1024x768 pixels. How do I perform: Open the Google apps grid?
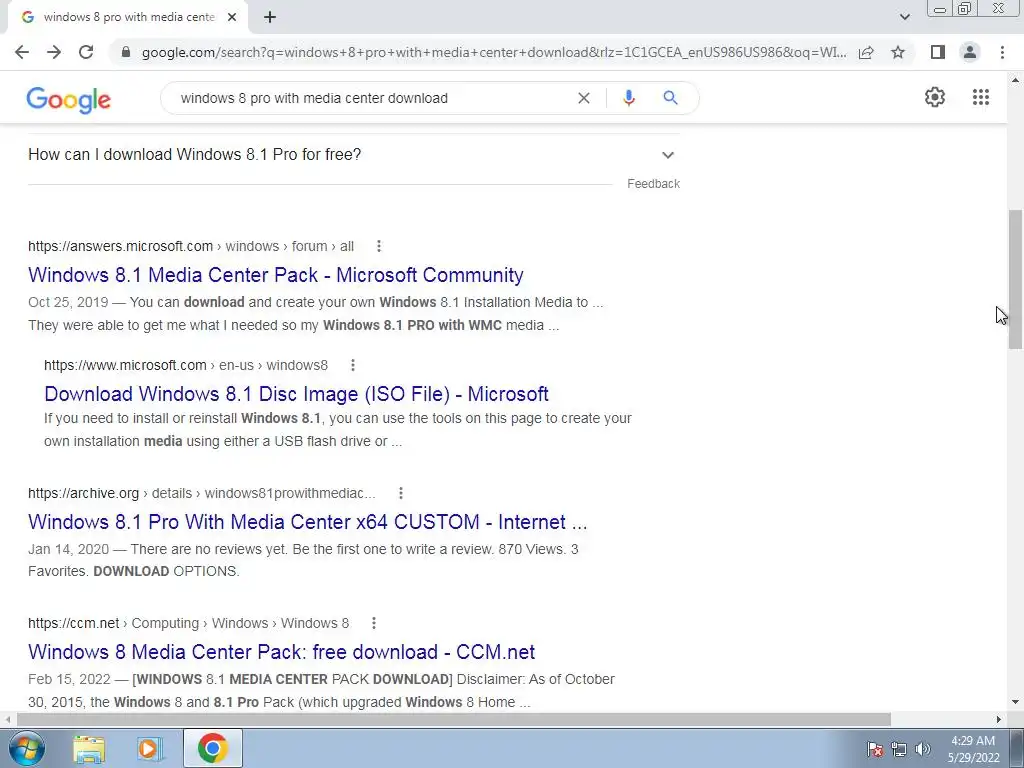[981, 97]
